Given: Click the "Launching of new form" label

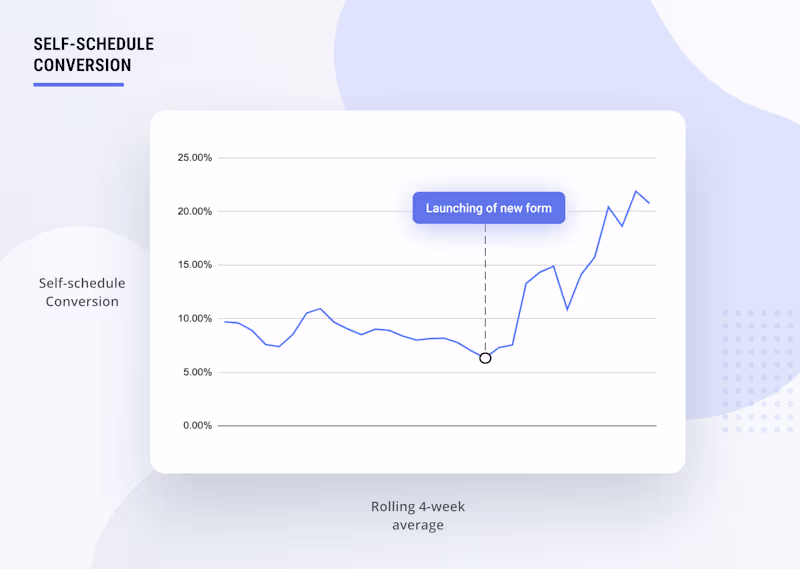Looking at the screenshot, I should 489,208.
